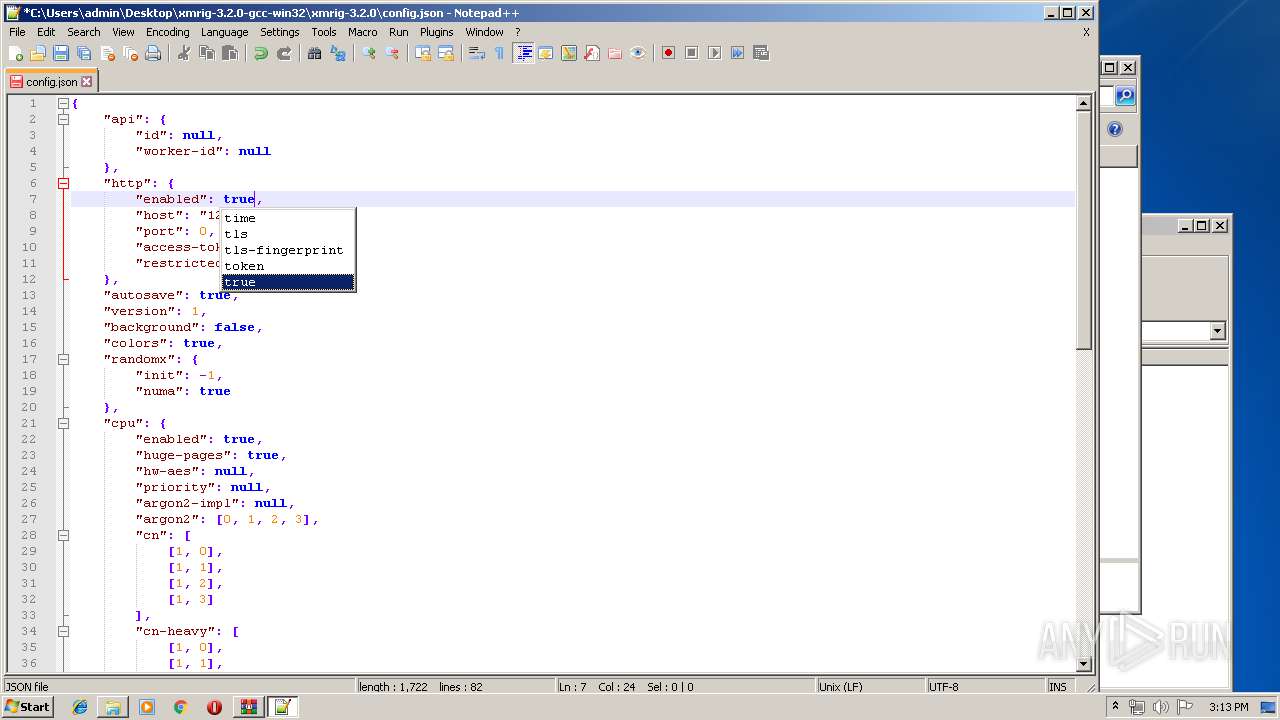Choose "token" from the autocomplete list
This screenshot has height=720, width=1280.
[288, 266]
